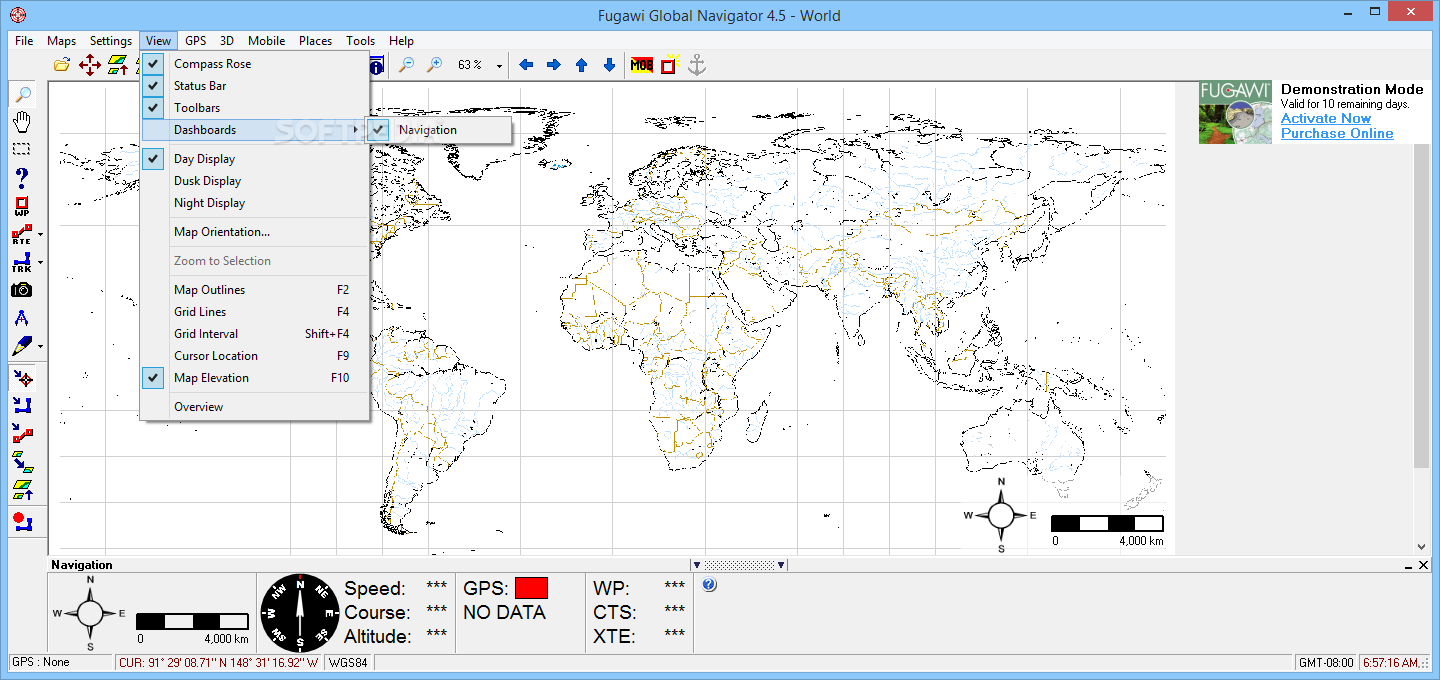The image size is (1440, 680).
Task: Click the Activate Now link
Action: [x=1326, y=119]
